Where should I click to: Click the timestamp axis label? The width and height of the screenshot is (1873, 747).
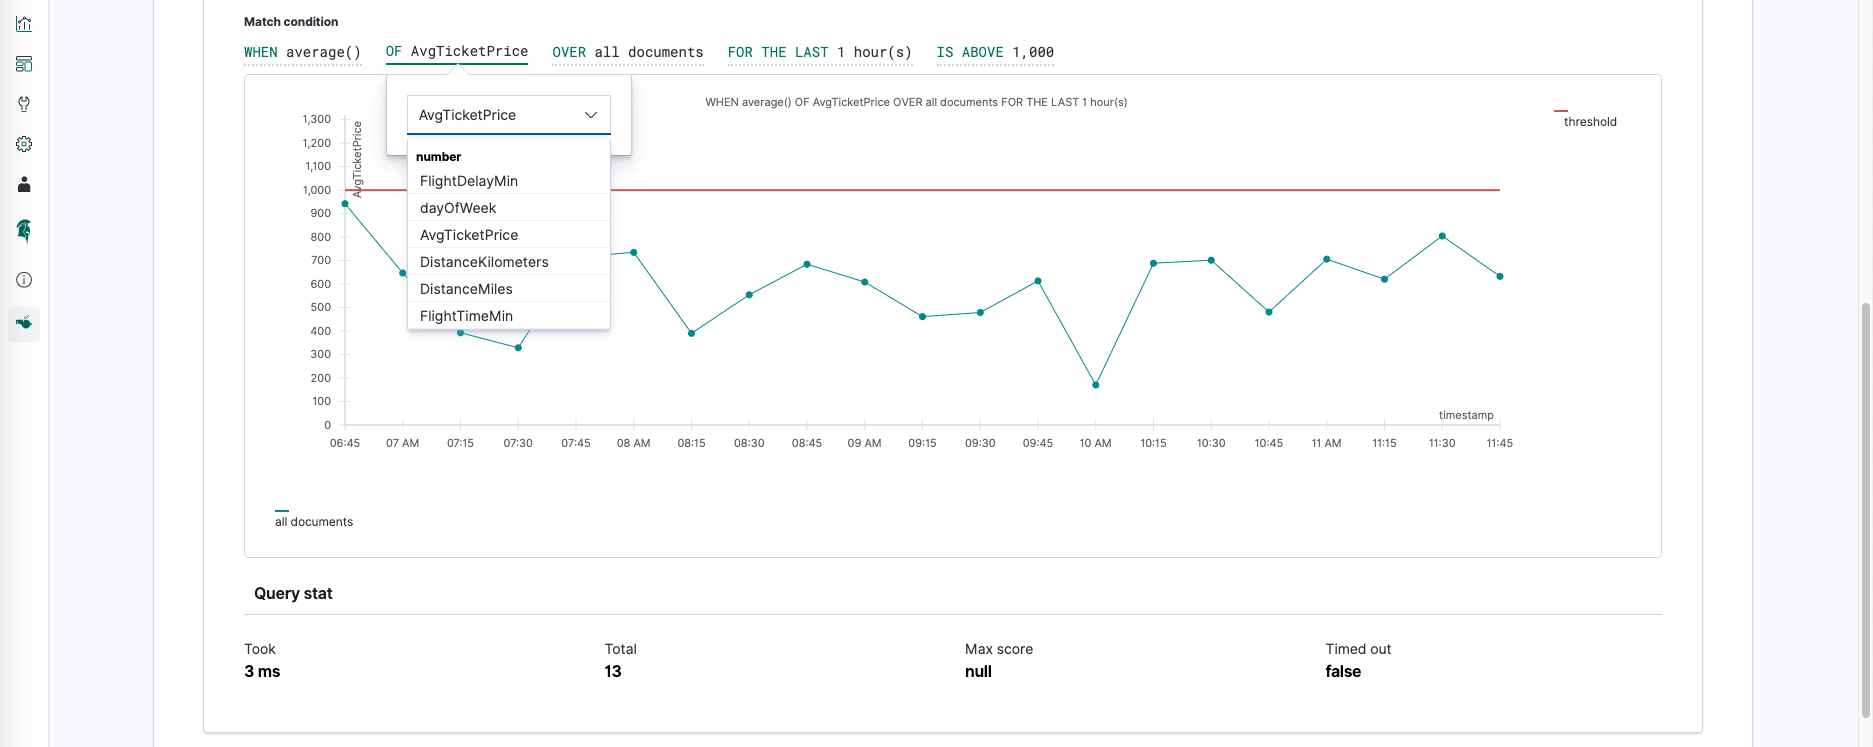[x=1466, y=415]
